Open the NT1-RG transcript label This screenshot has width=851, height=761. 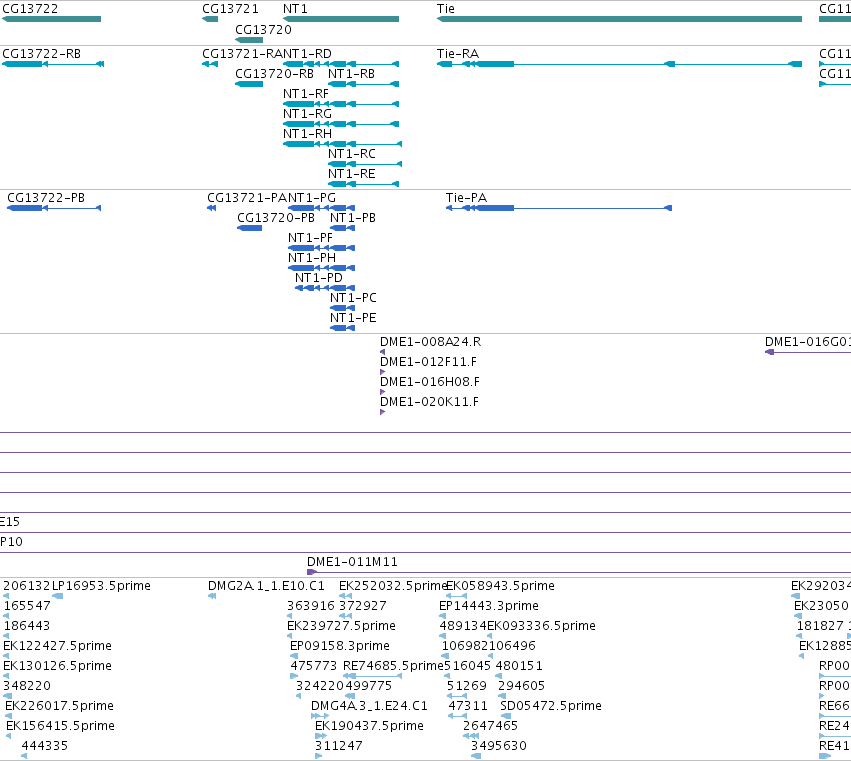tap(307, 114)
